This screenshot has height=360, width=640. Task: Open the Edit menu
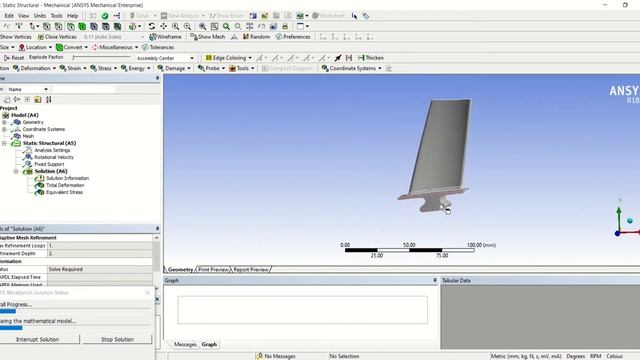[x=9, y=16]
